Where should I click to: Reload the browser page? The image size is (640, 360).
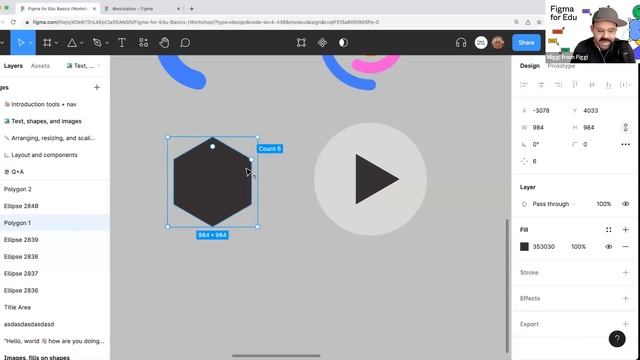point(13,22)
